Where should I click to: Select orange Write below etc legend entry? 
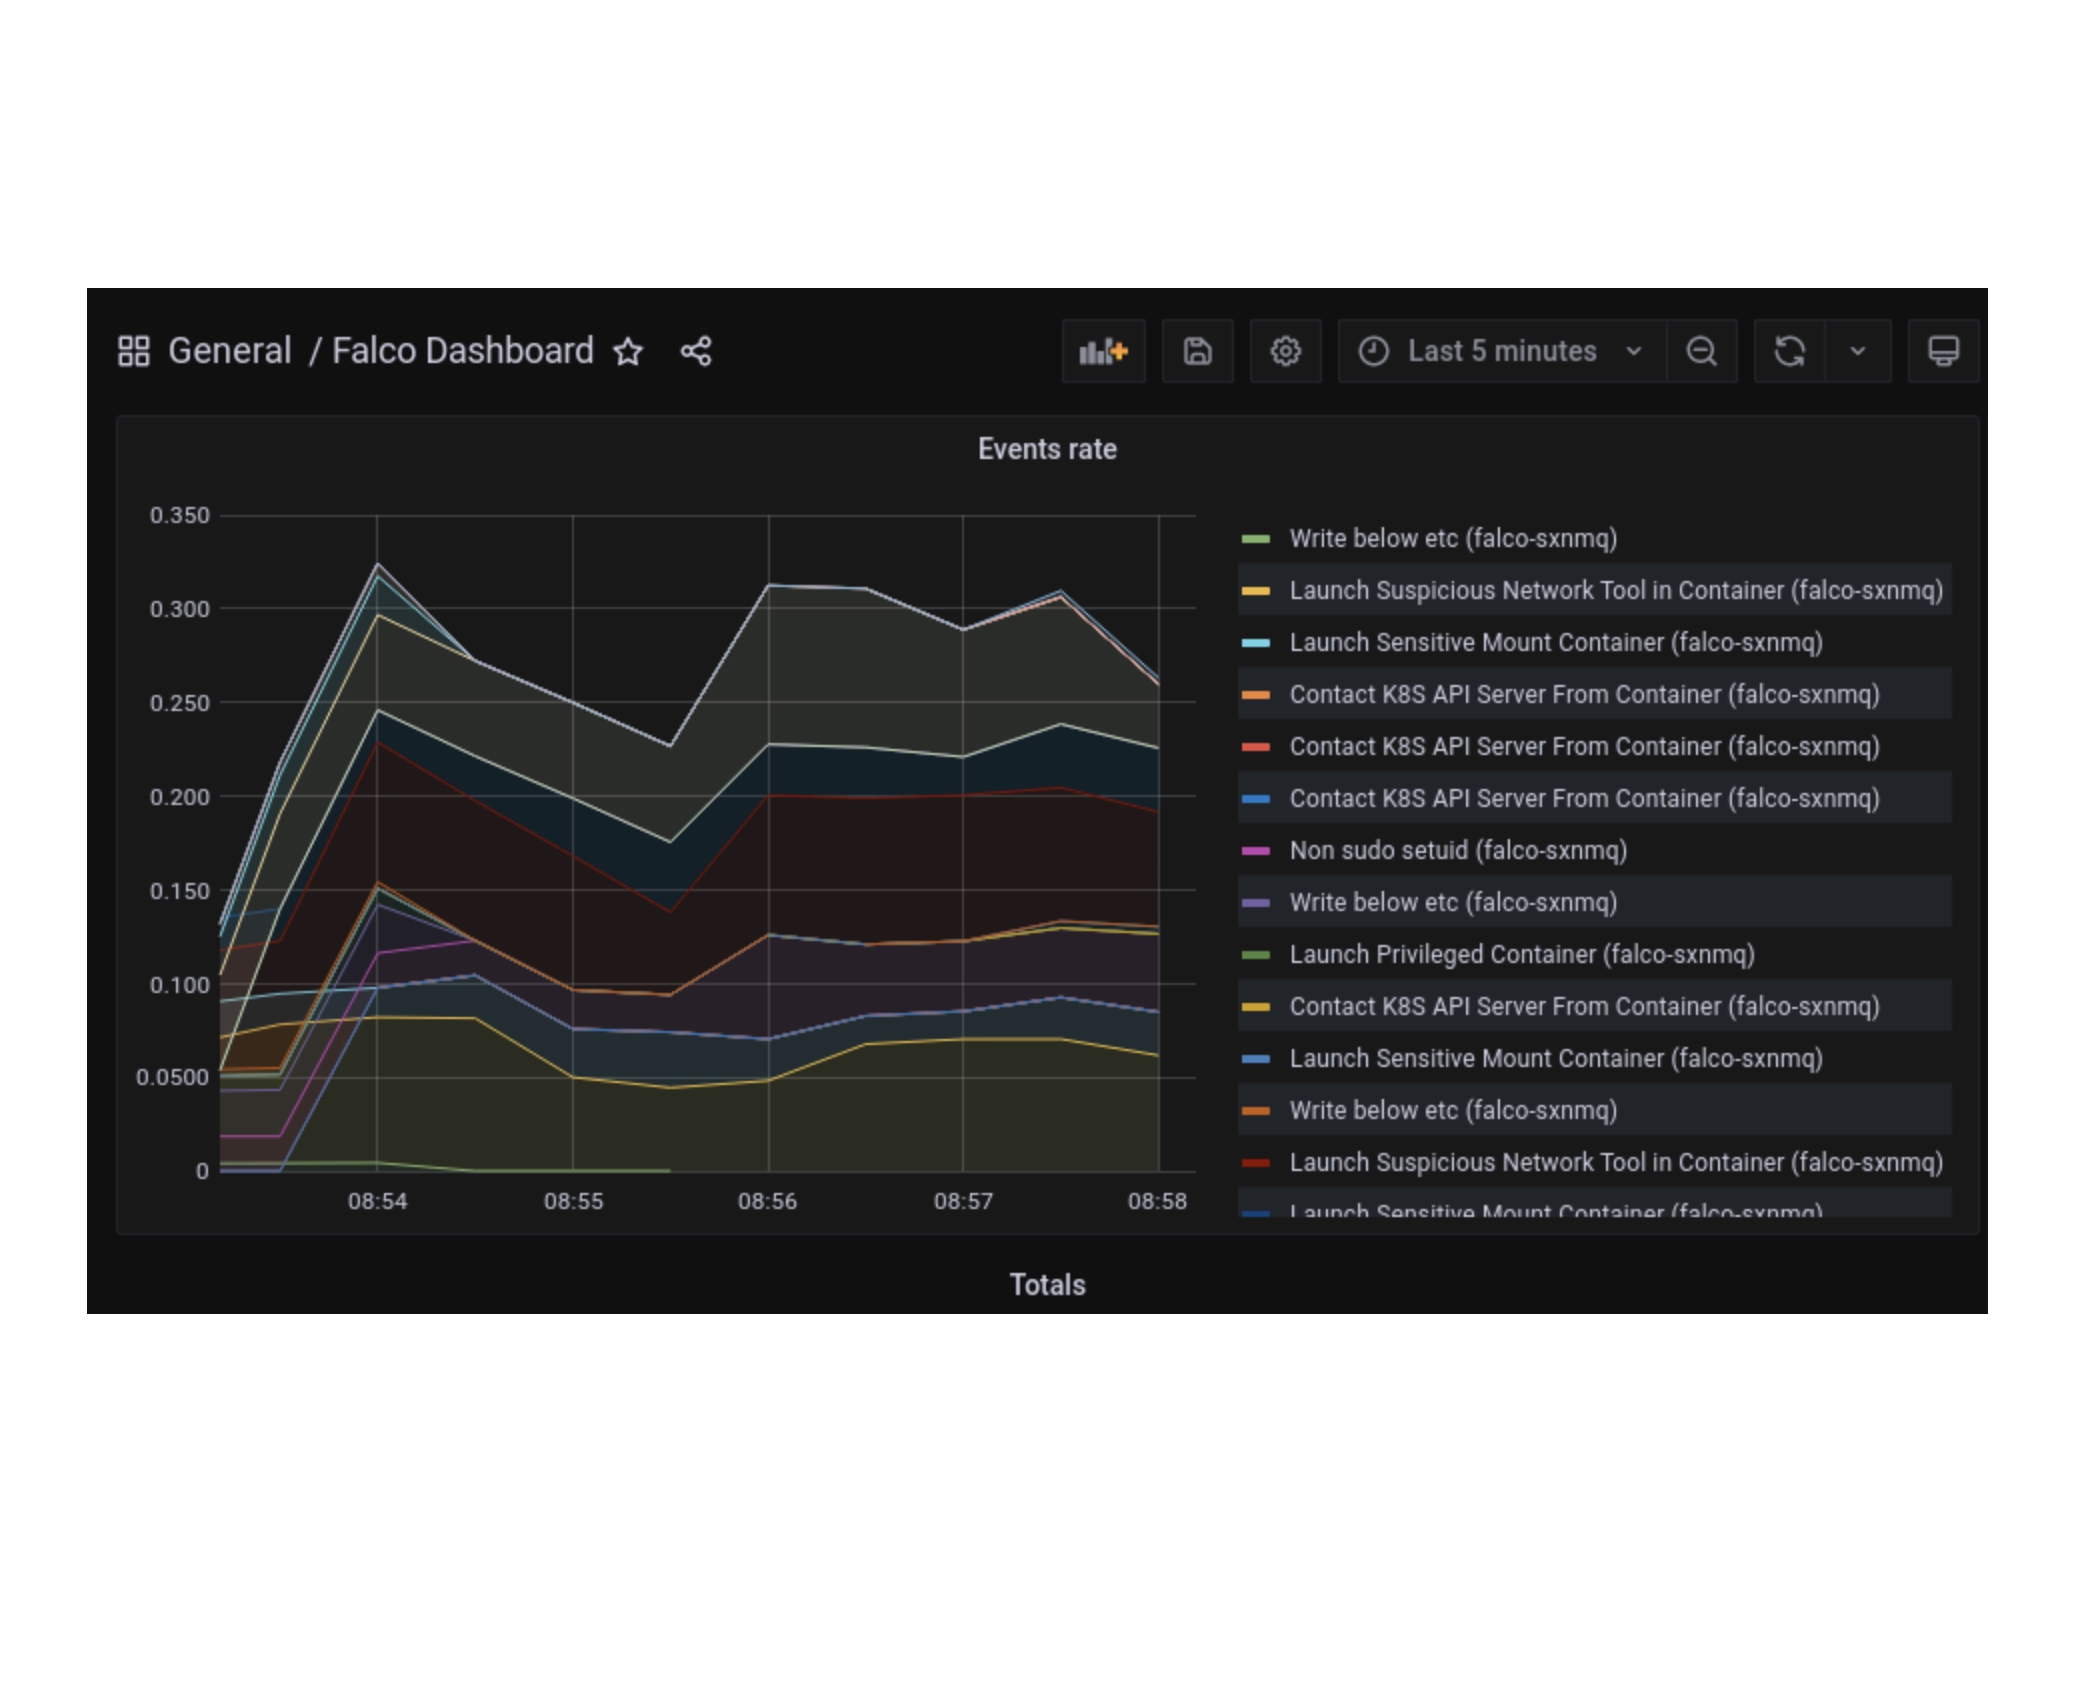click(1453, 1110)
